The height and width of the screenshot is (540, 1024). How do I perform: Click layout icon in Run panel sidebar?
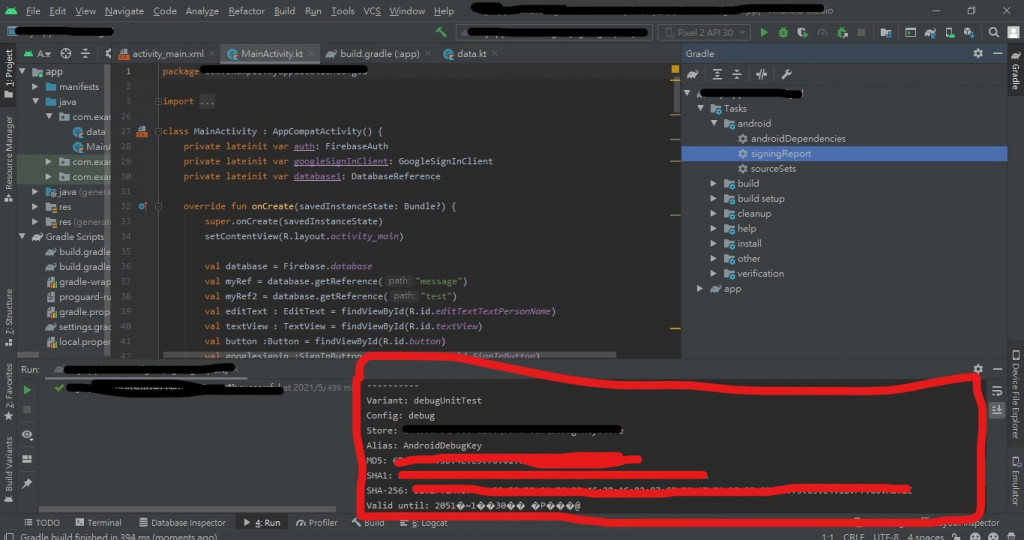coord(27,459)
